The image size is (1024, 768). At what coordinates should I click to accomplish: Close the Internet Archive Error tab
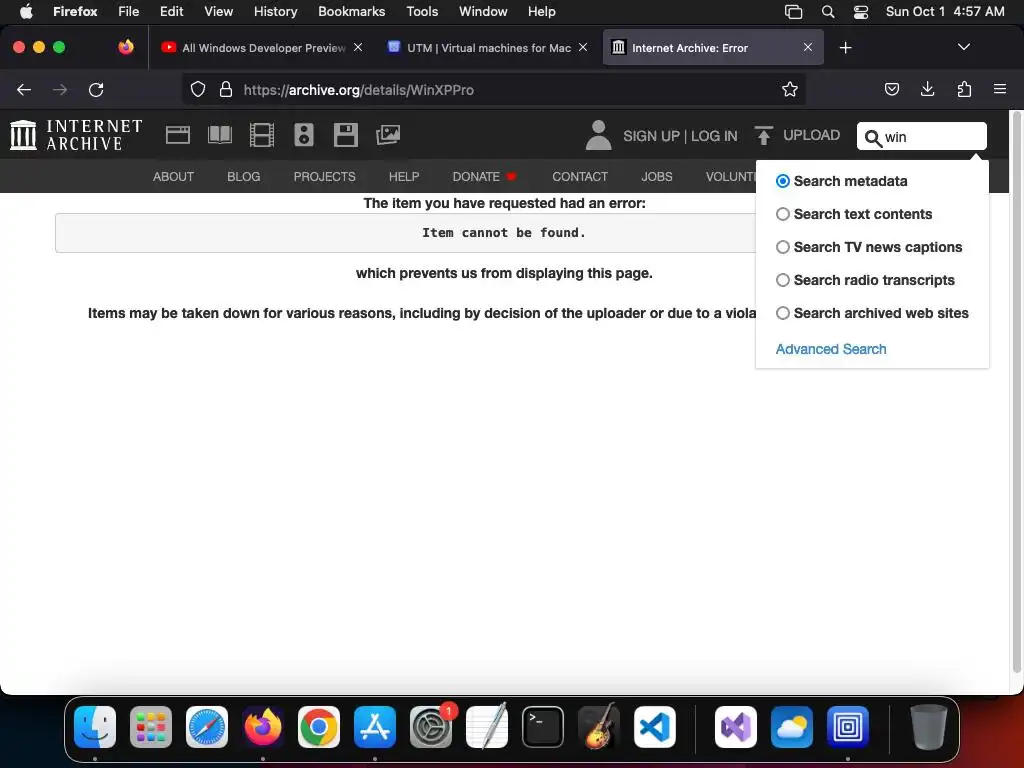808,47
